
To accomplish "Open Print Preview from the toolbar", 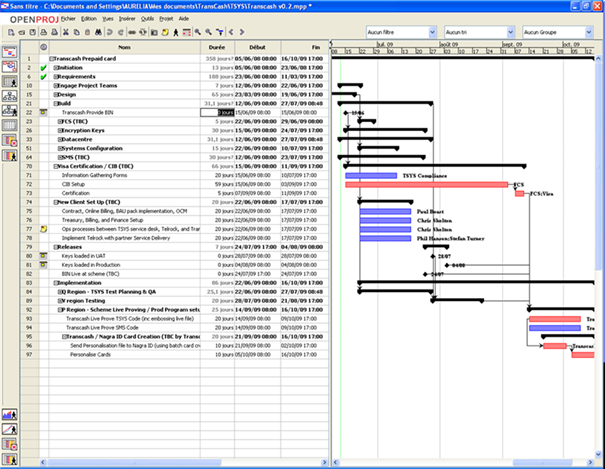I will tap(54, 32).
